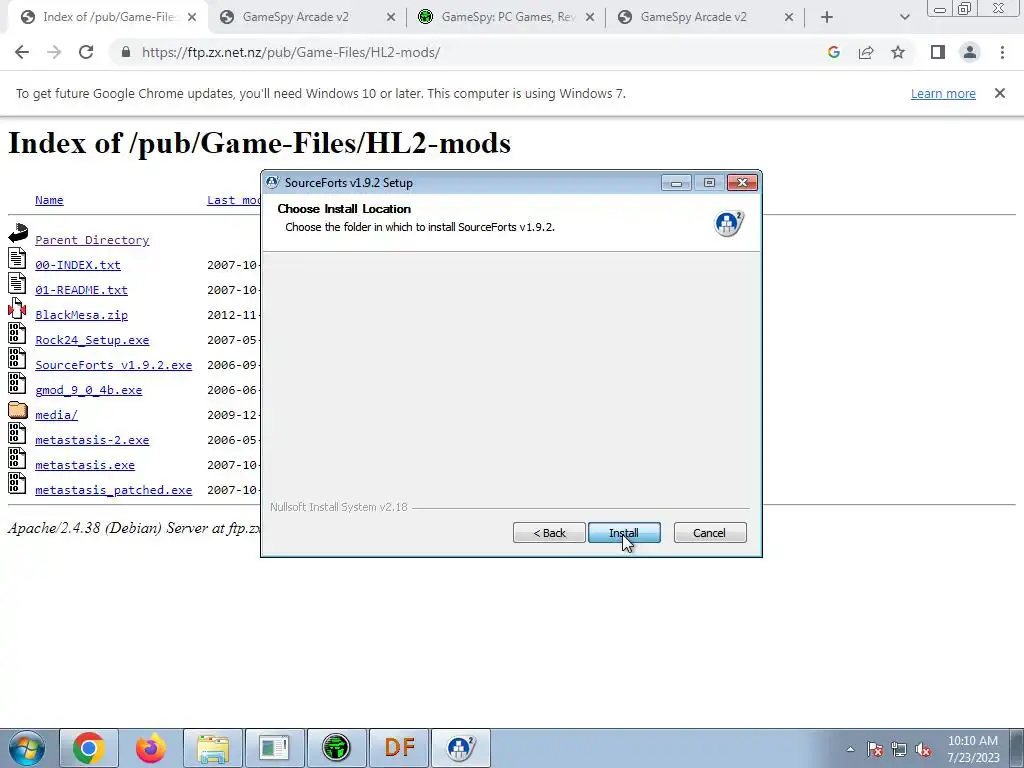Click the back-arrow icon beside Parent Directory
Viewport: 1024px width, 768px height.
pyautogui.click(x=18, y=233)
